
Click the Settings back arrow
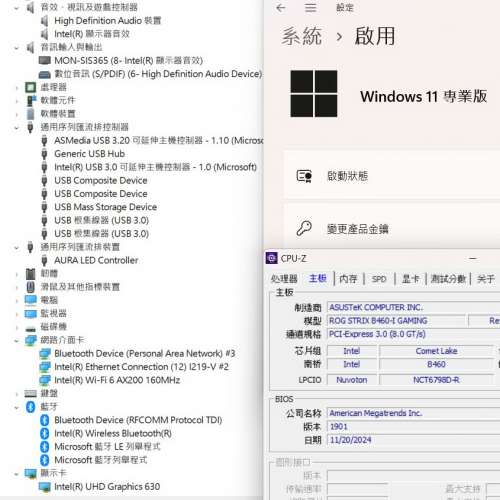281,8
